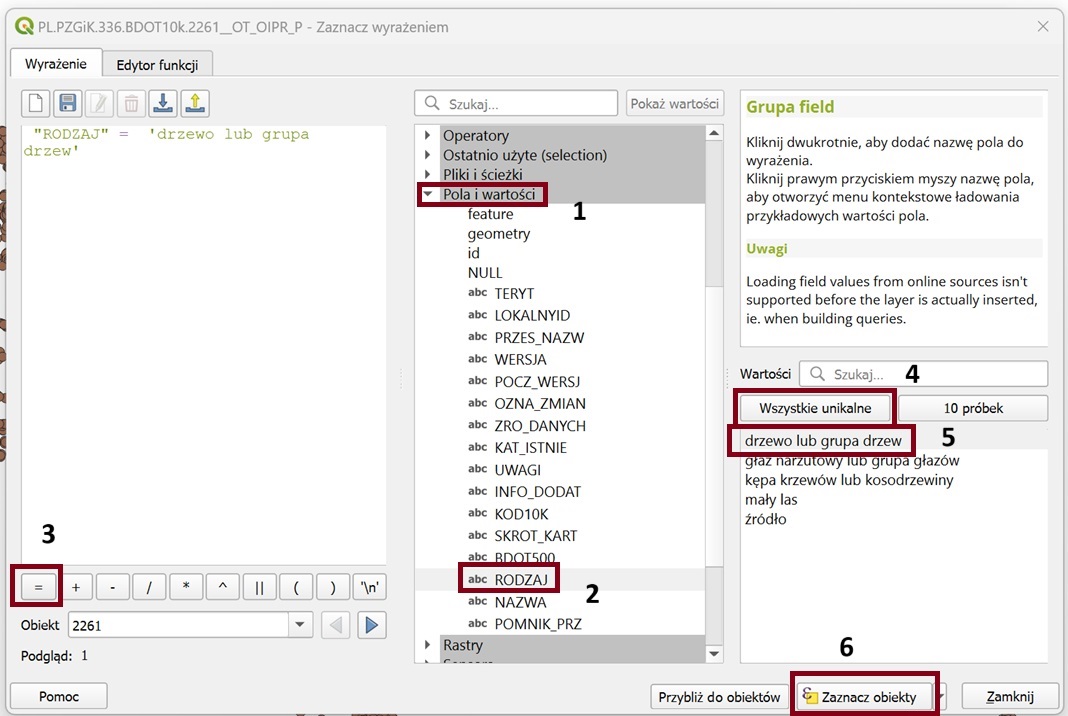This screenshot has height=716, width=1068.
Task: Insert the newline '\n' operator
Action: 370,587
